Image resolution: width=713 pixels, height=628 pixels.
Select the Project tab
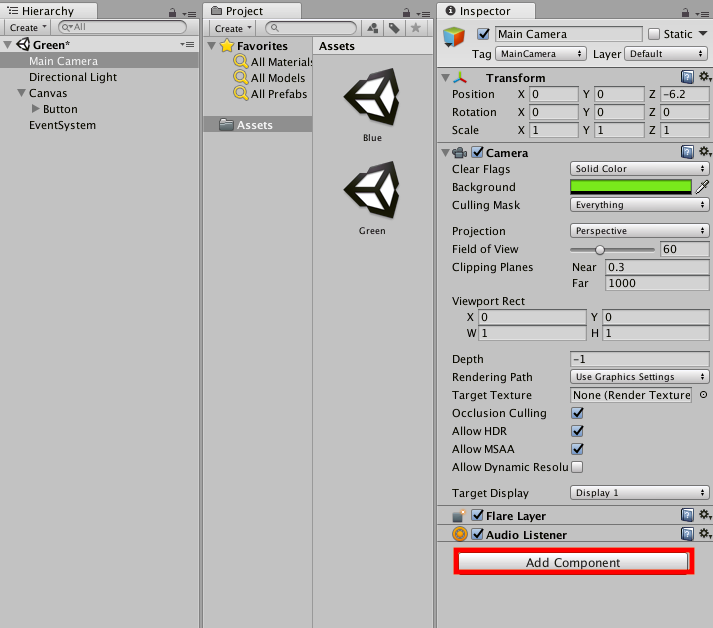pos(251,11)
